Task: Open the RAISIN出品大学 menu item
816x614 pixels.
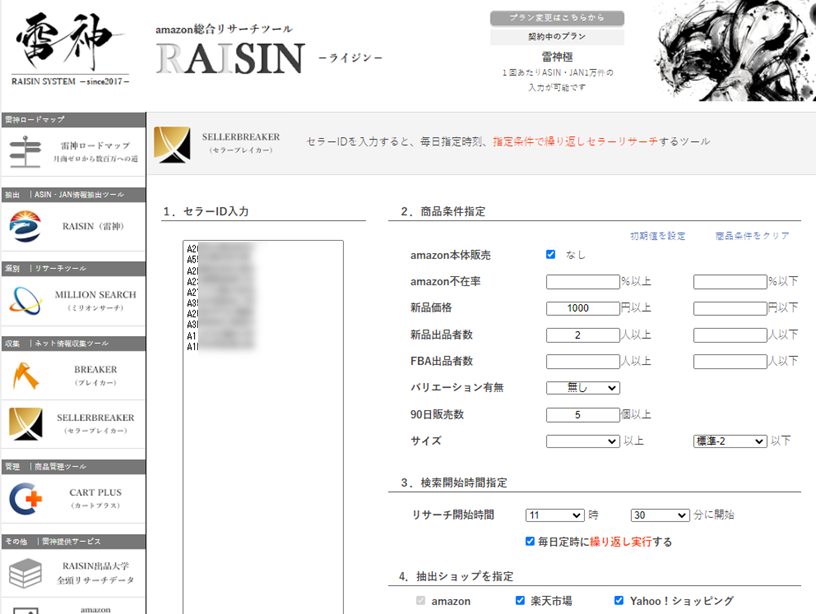Action: coord(73,573)
